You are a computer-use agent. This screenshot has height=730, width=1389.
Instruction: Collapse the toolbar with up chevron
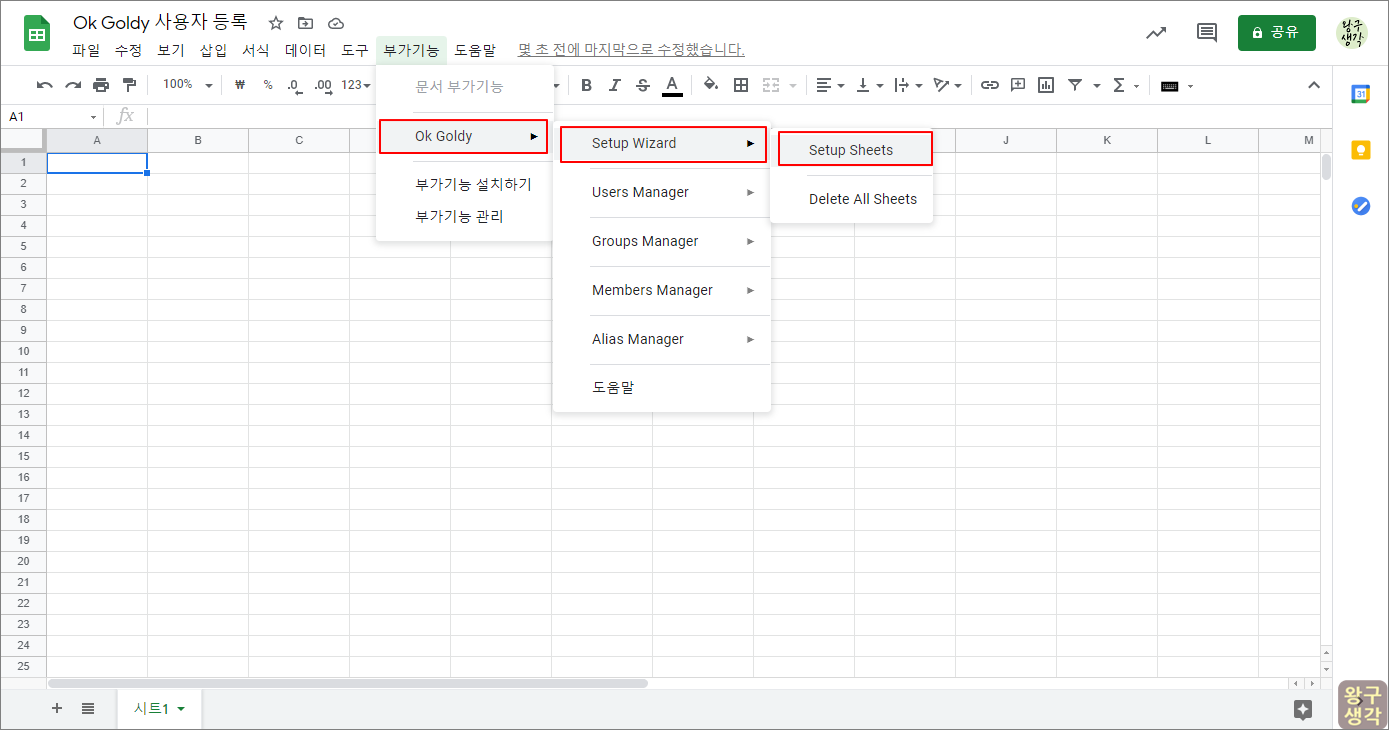click(1314, 85)
